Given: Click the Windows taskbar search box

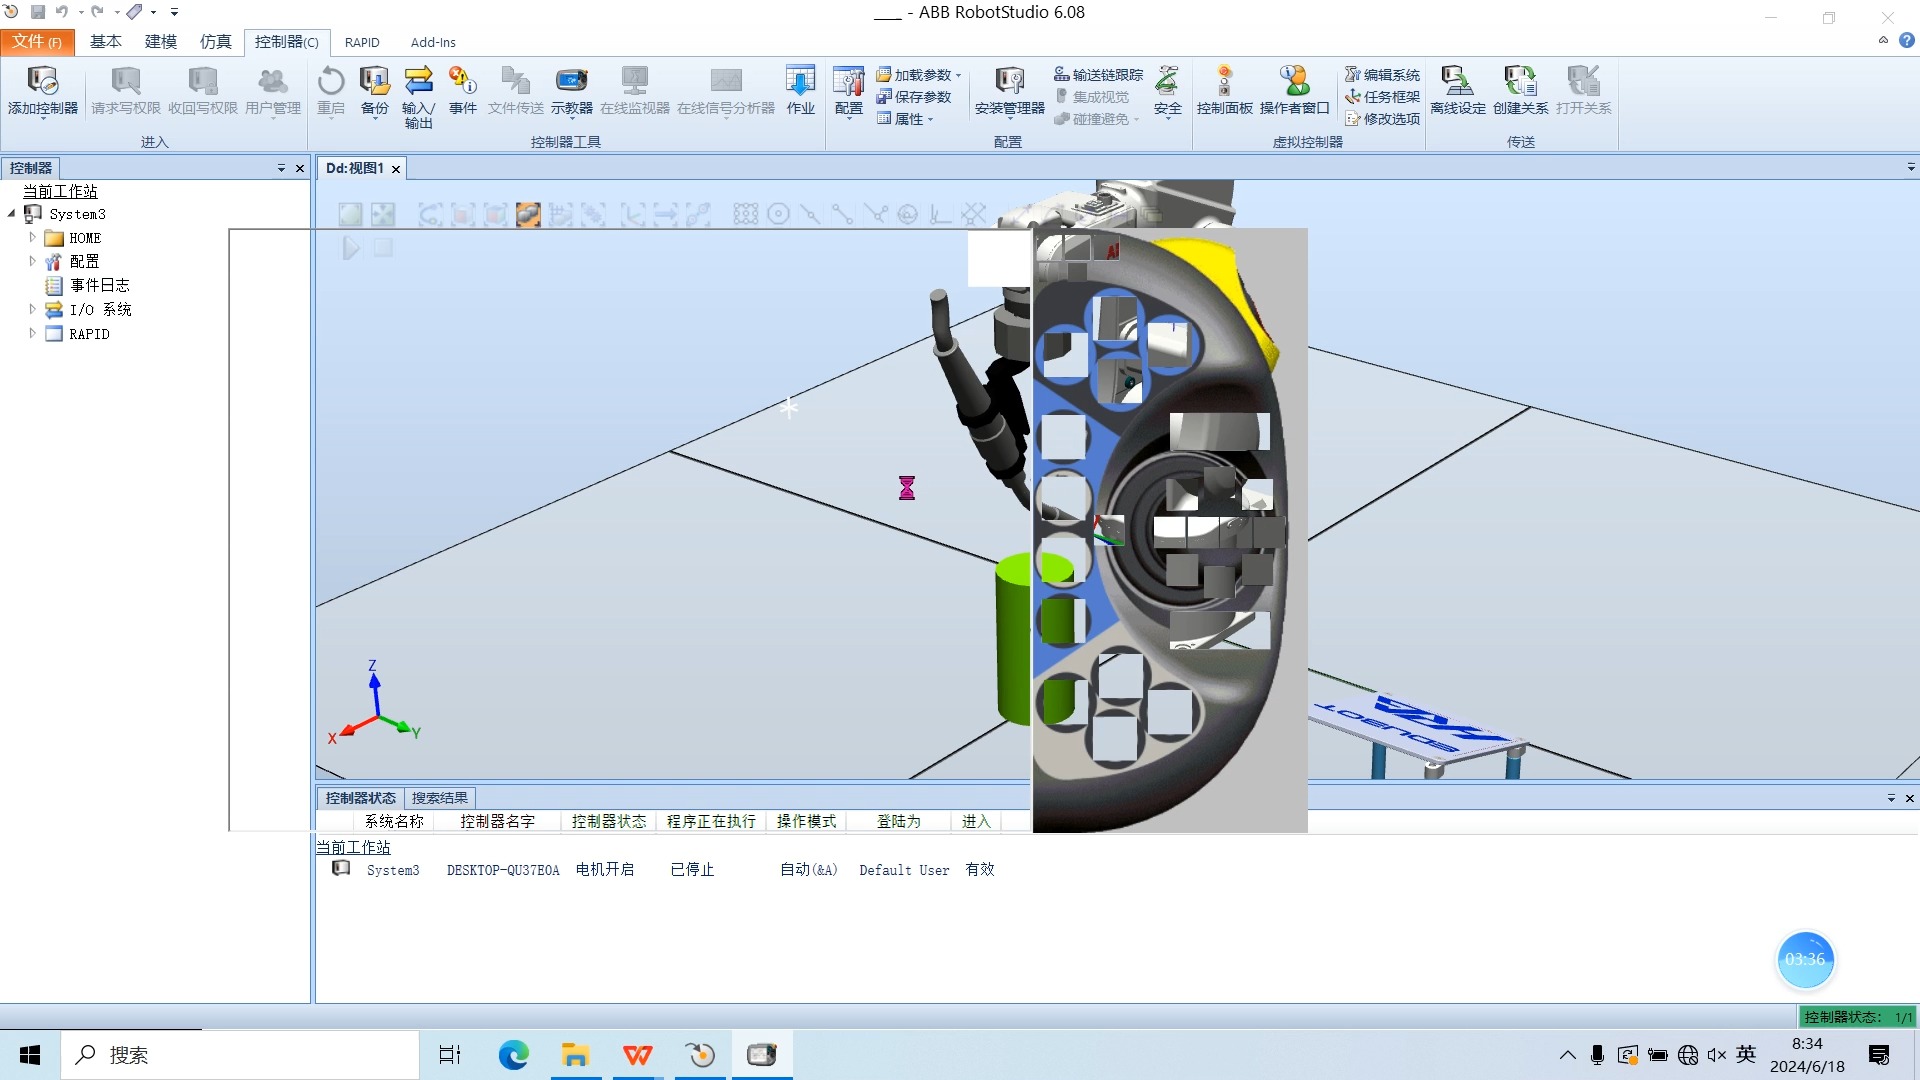Looking at the screenshot, I should 240,1055.
